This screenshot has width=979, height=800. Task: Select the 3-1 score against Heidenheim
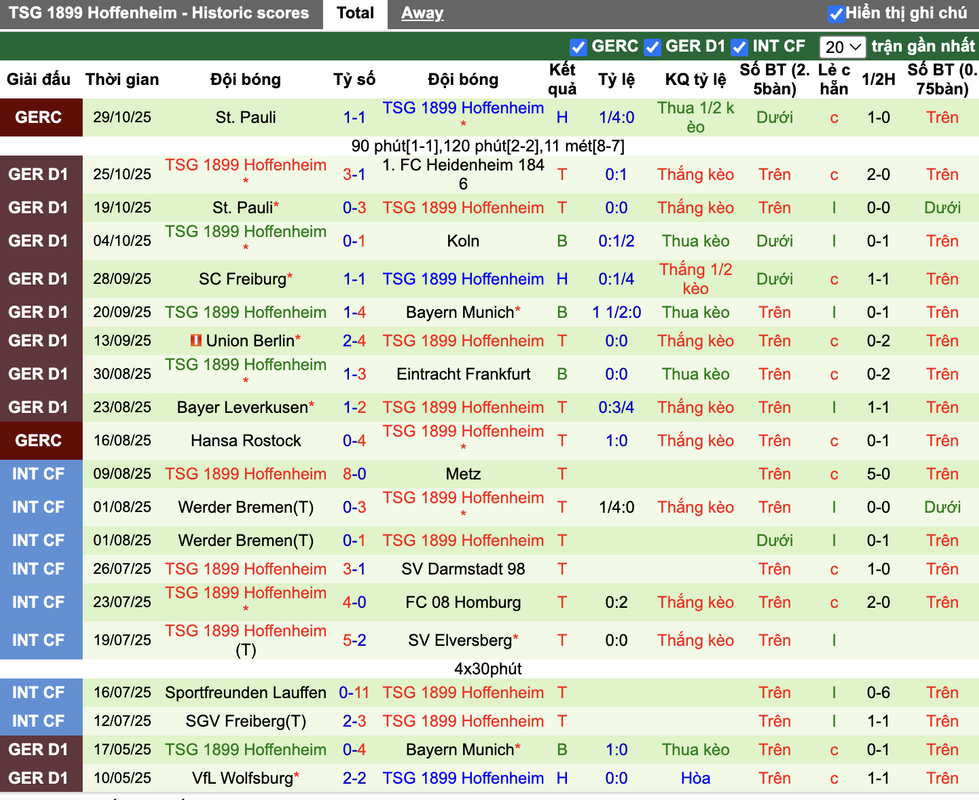point(354,174)
